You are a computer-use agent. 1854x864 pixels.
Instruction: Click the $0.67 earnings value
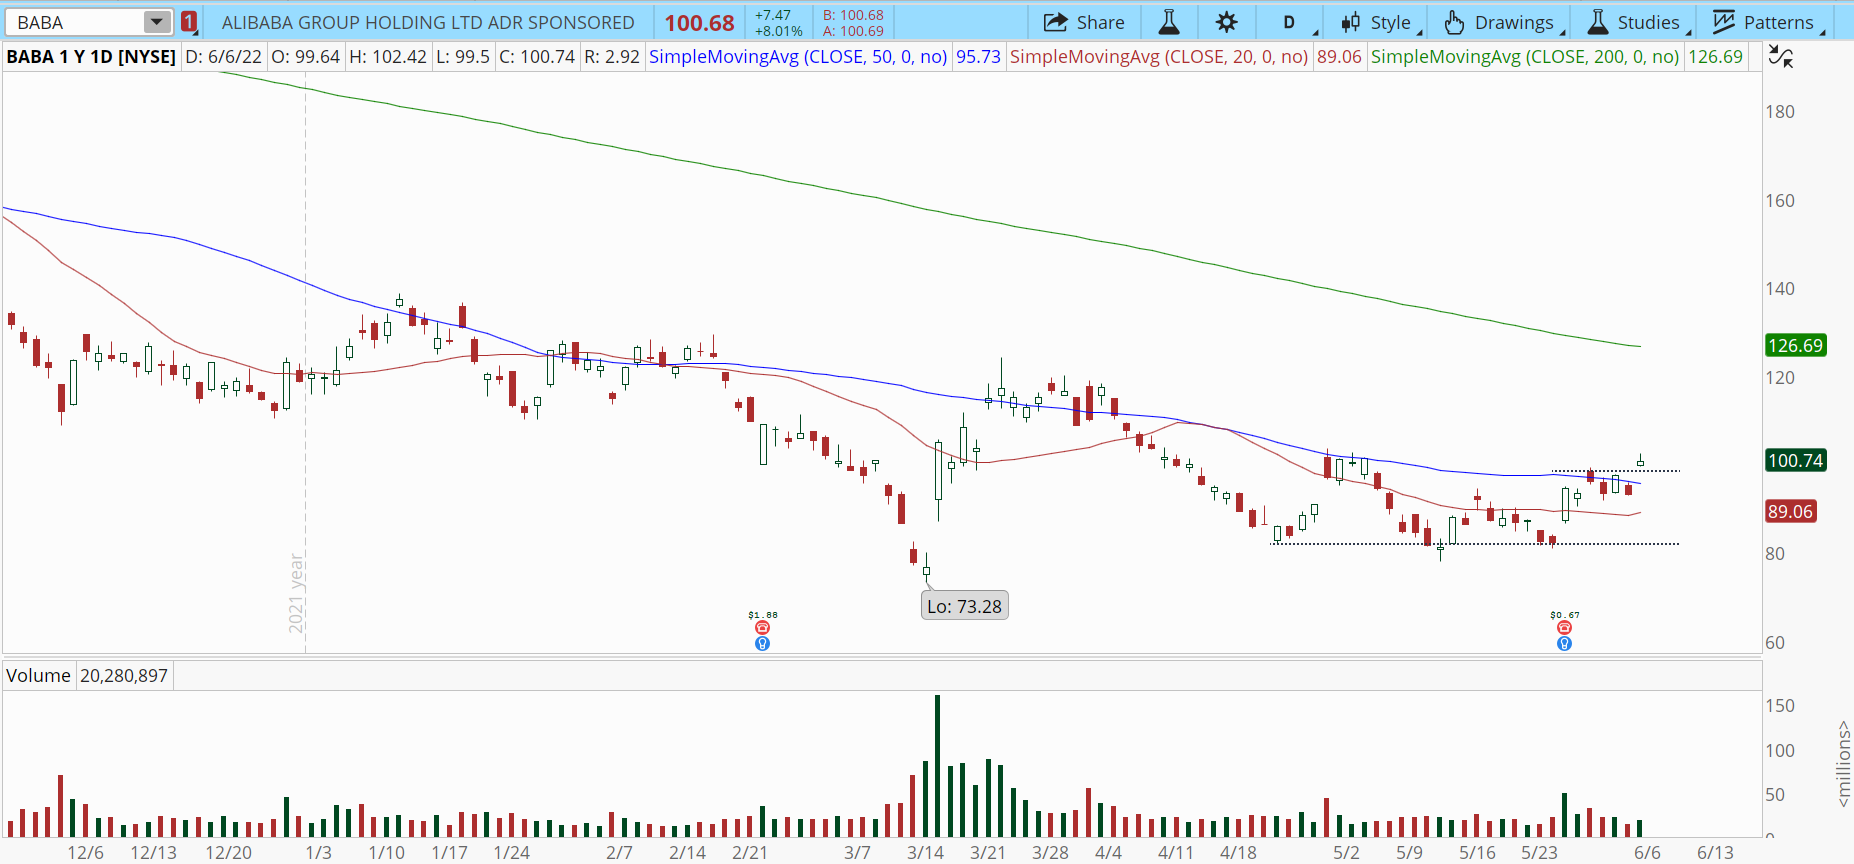click(1565, 615)
